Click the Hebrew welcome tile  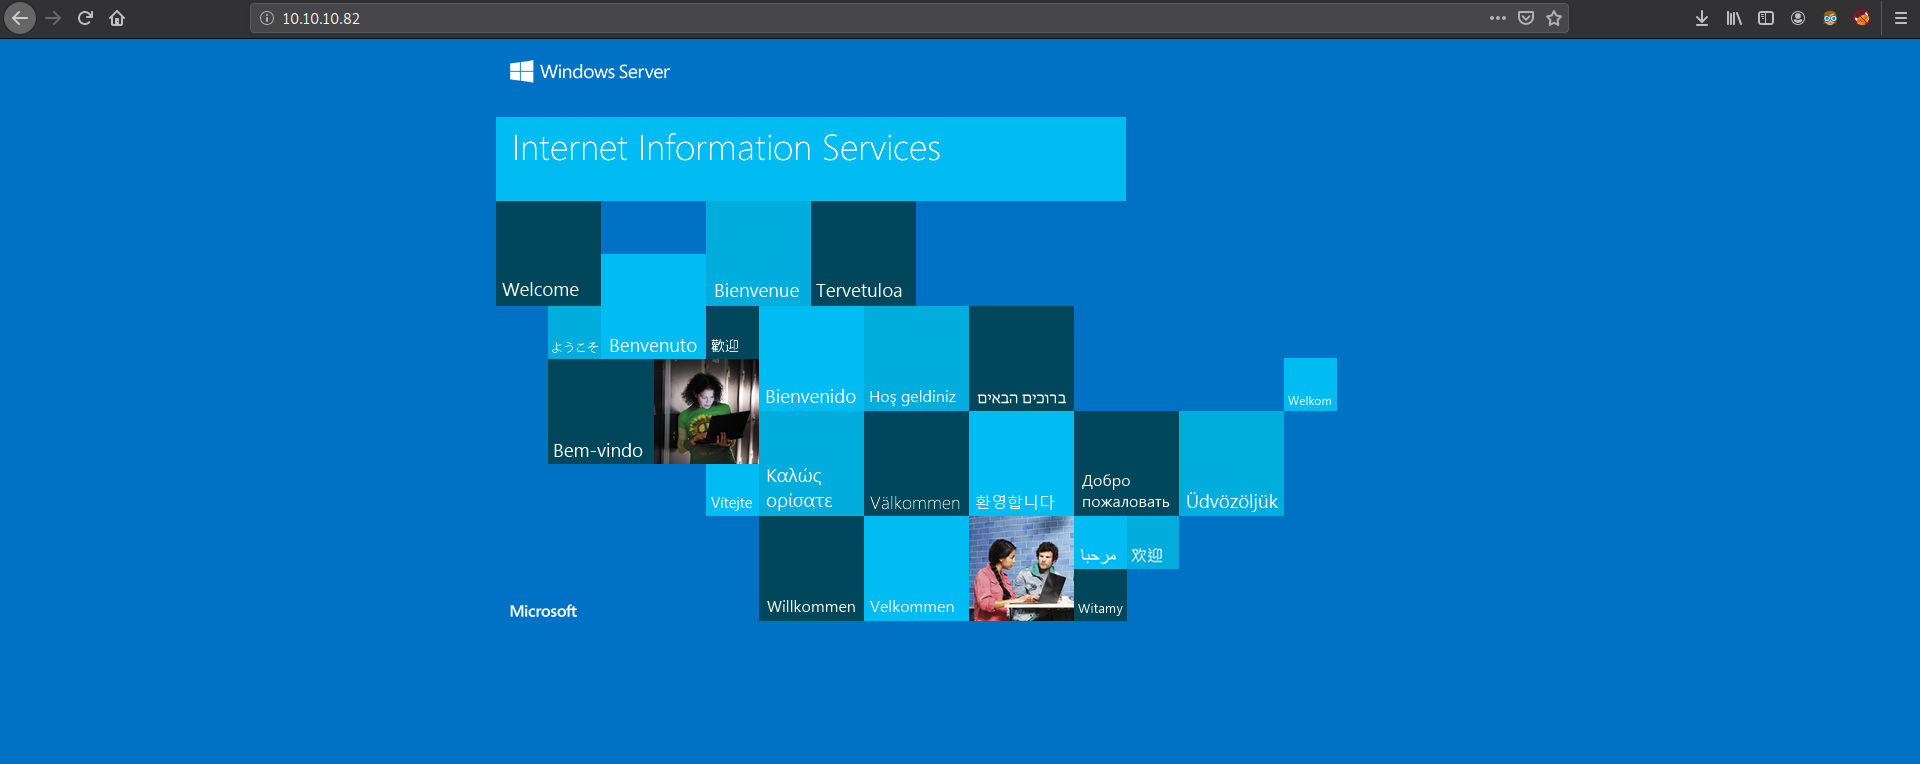click(x=1021, y=358)
